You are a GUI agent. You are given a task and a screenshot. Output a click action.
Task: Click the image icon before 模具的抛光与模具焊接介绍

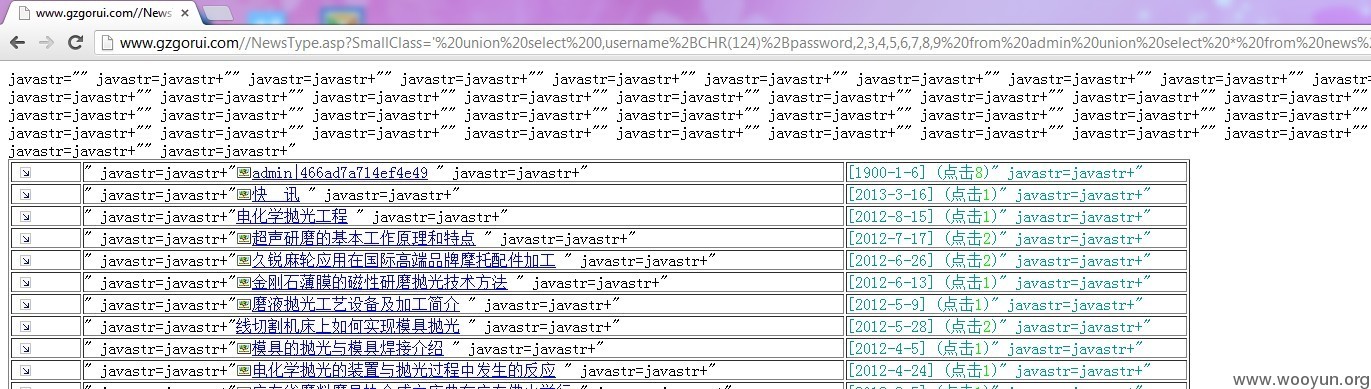tap(244, 349)
